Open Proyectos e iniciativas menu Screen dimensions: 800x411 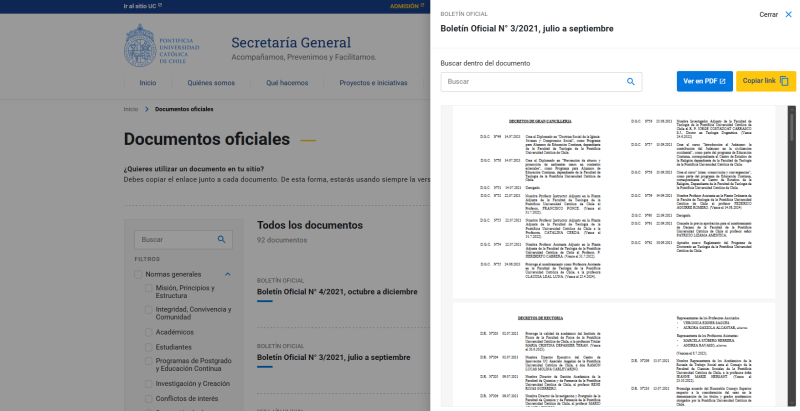tap(373, 83)
